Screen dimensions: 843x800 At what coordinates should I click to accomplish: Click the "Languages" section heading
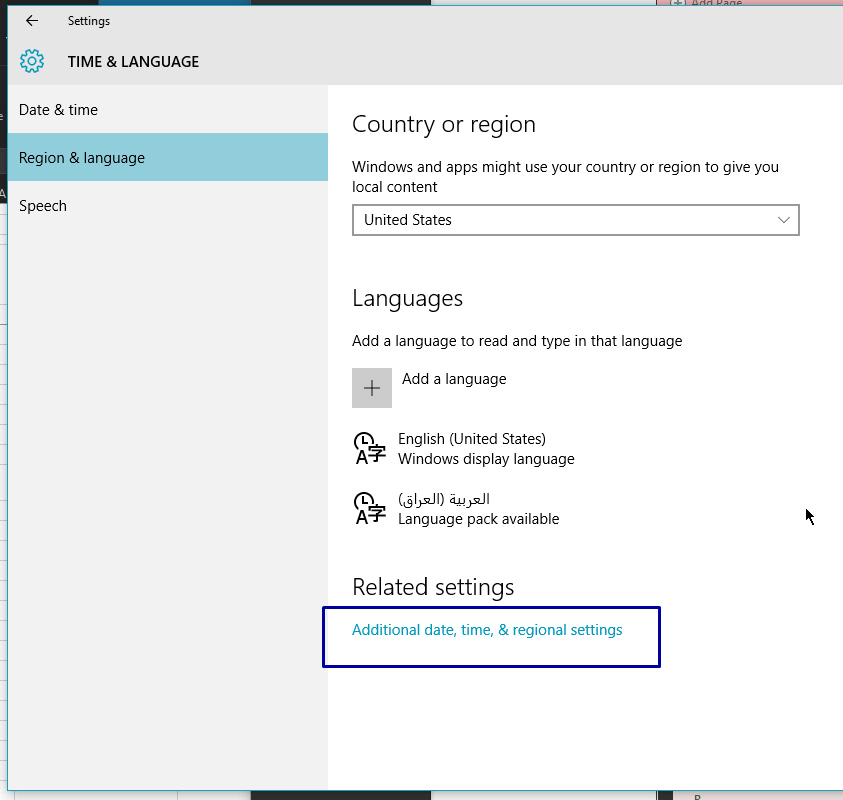[407, 298]
